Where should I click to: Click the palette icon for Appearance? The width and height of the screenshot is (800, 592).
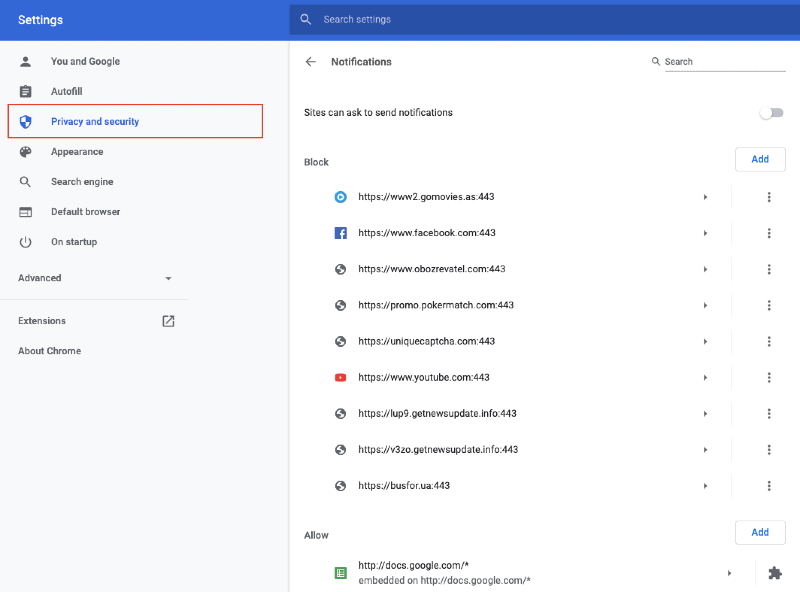click(x=26, y=152)
